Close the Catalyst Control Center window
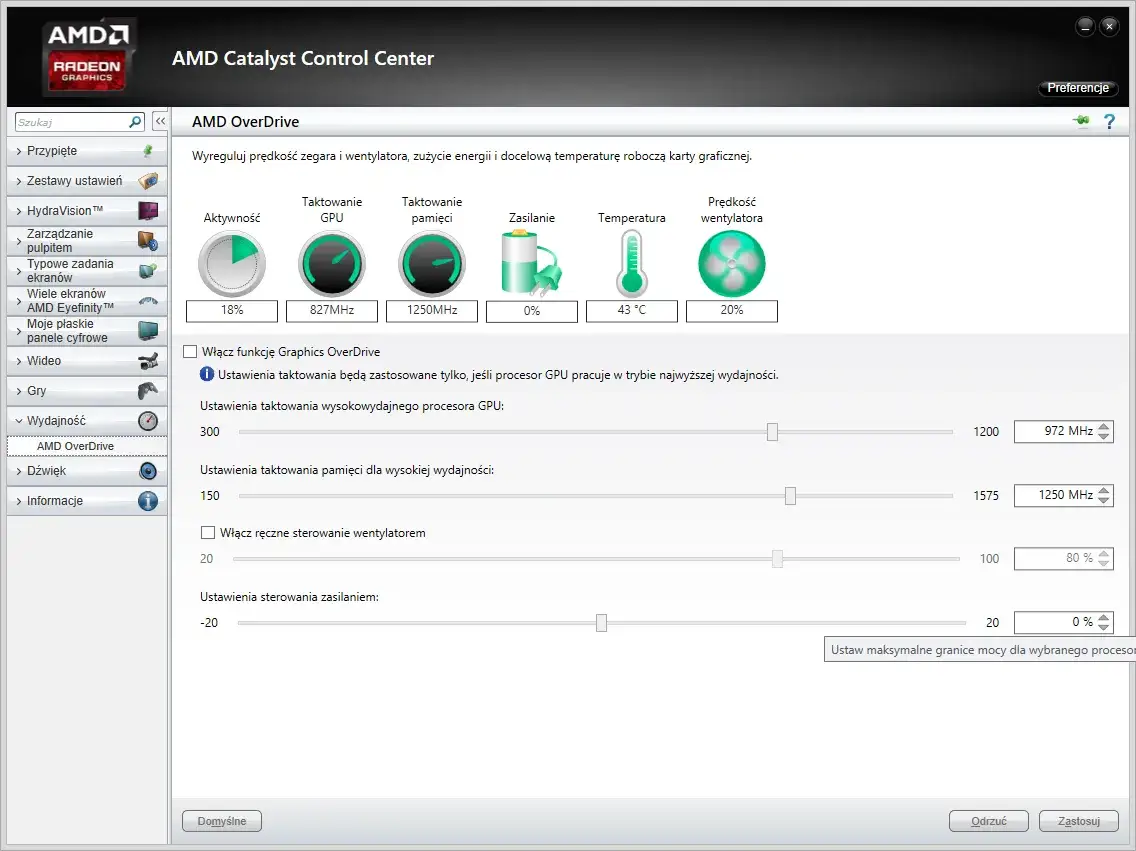 tap(1109, 26)
